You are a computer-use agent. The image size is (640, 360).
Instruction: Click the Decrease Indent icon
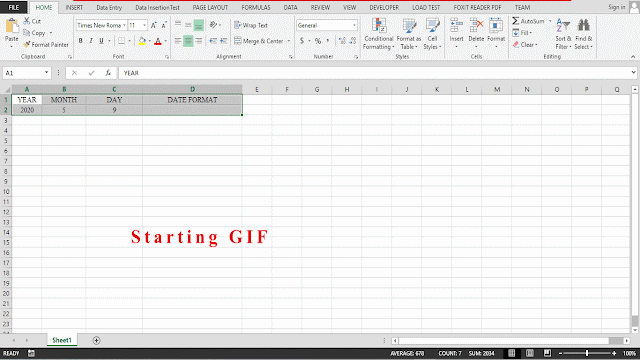pyautogui.click(x=213, y=41)
